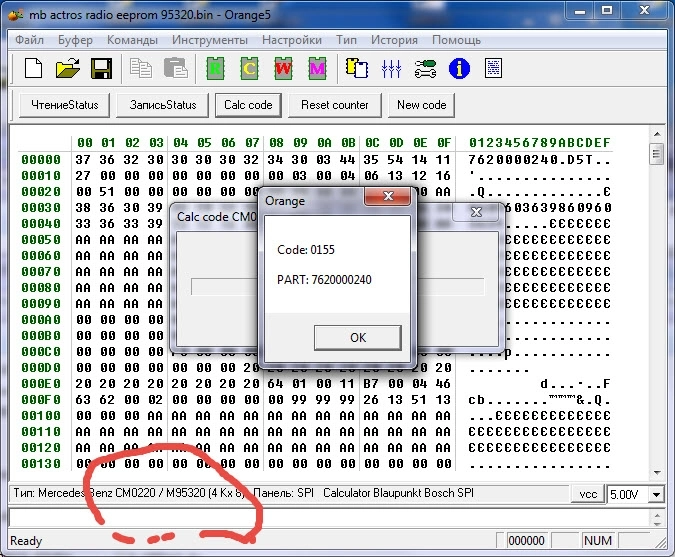Open the Настройки menu
675x557 pixels.
[292, 40]
